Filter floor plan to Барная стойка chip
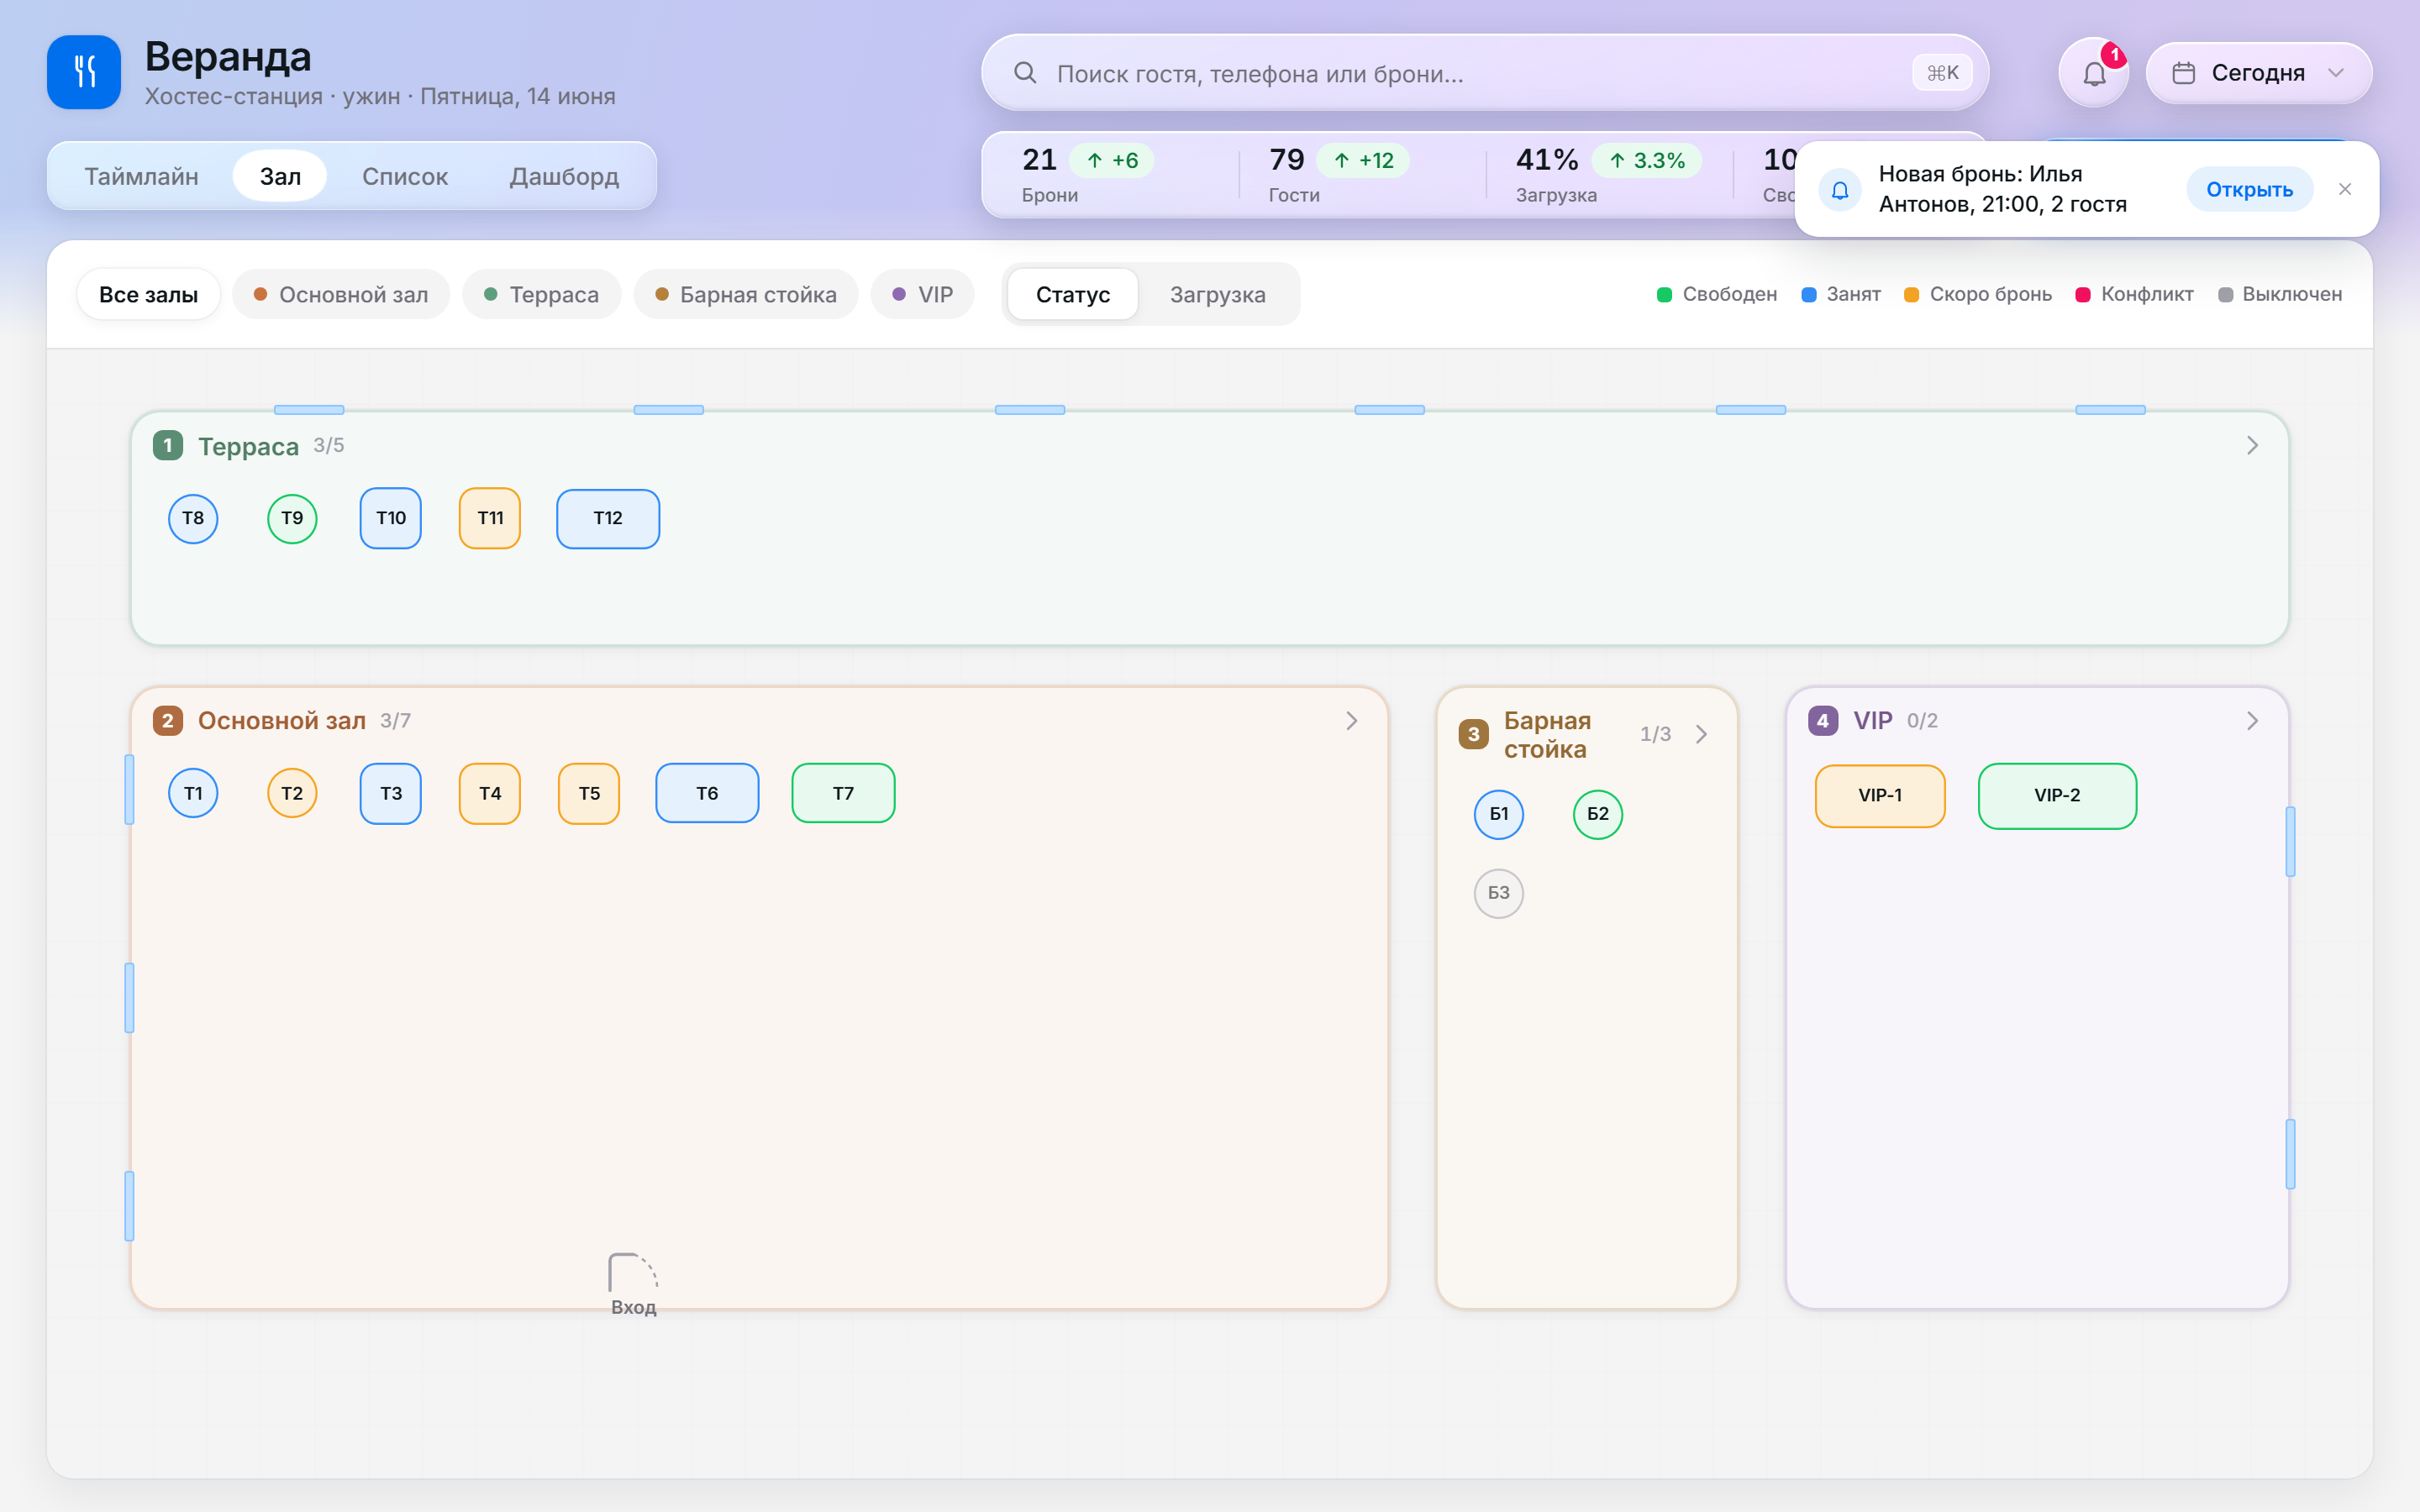This screenshot has height=1512, width=2420. [x=746, y=294]
